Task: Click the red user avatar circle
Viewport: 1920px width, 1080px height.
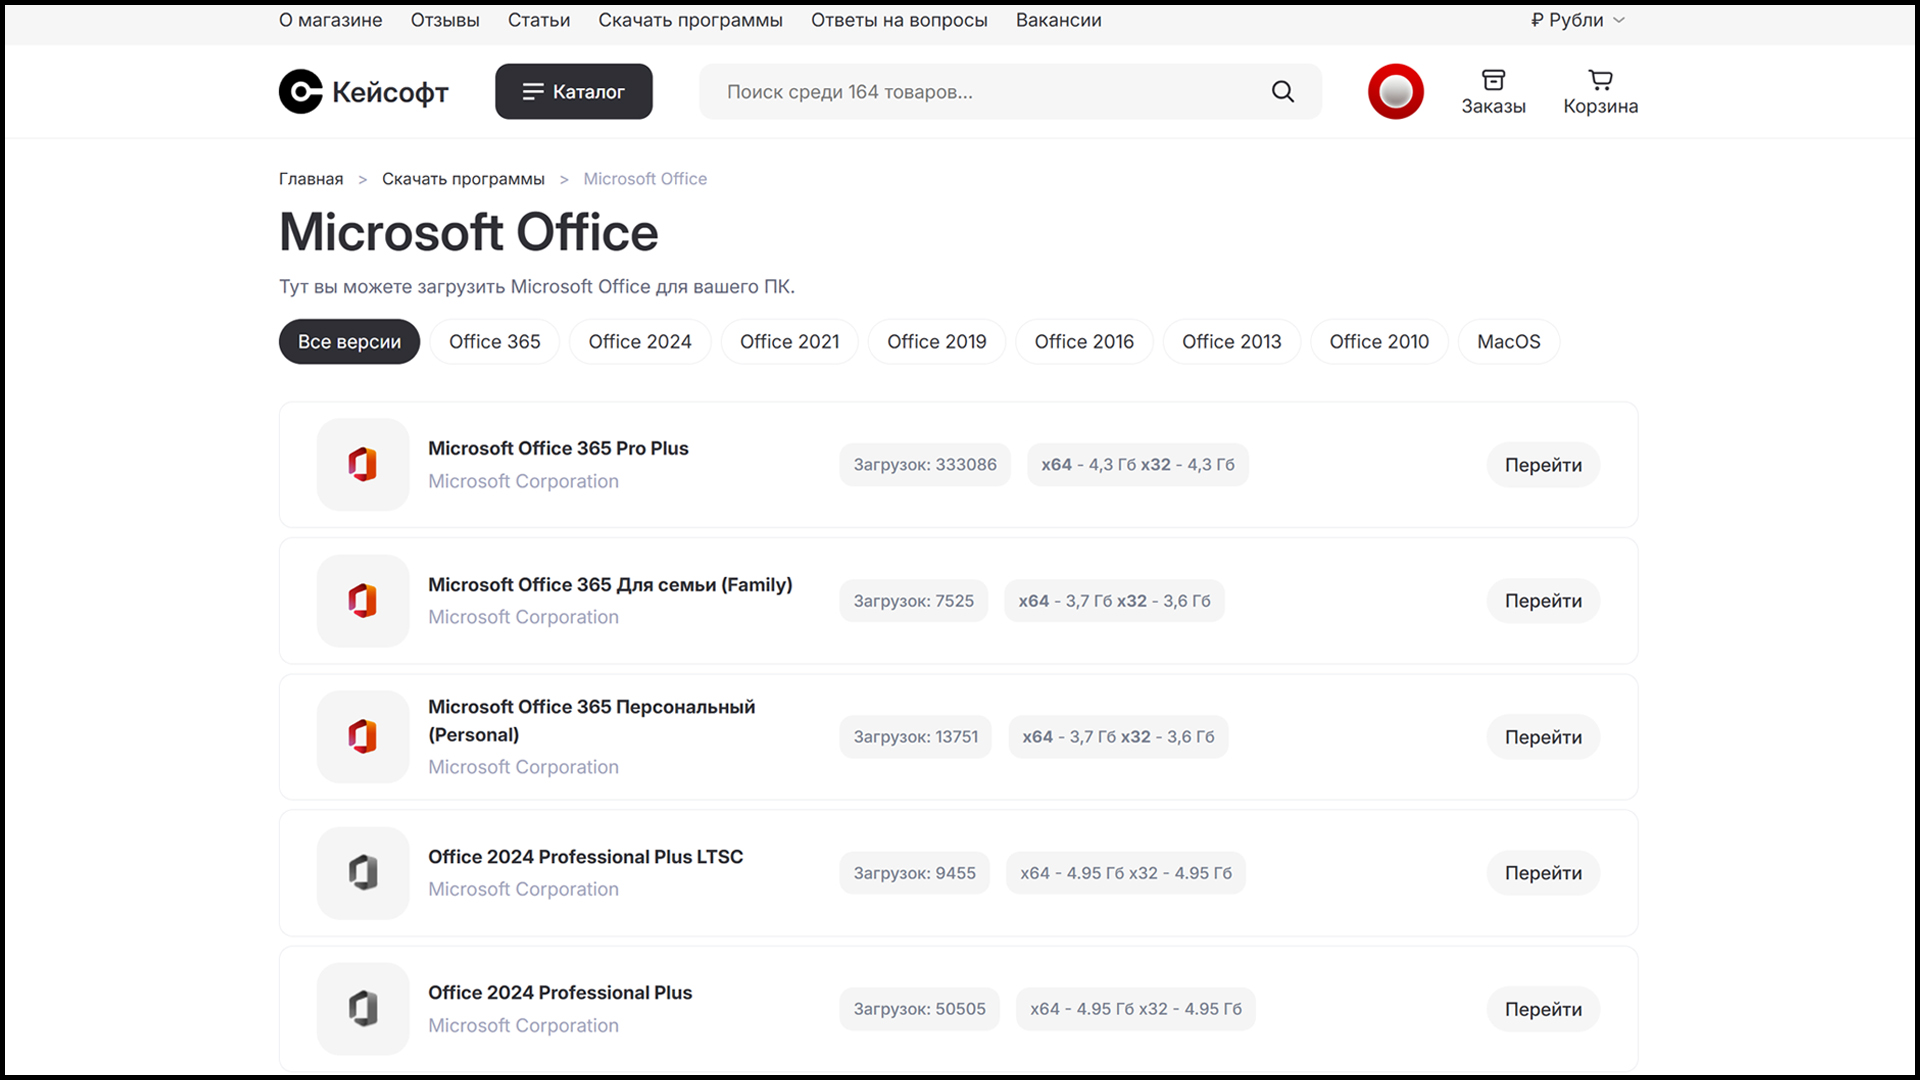Action: (1395, 92)
